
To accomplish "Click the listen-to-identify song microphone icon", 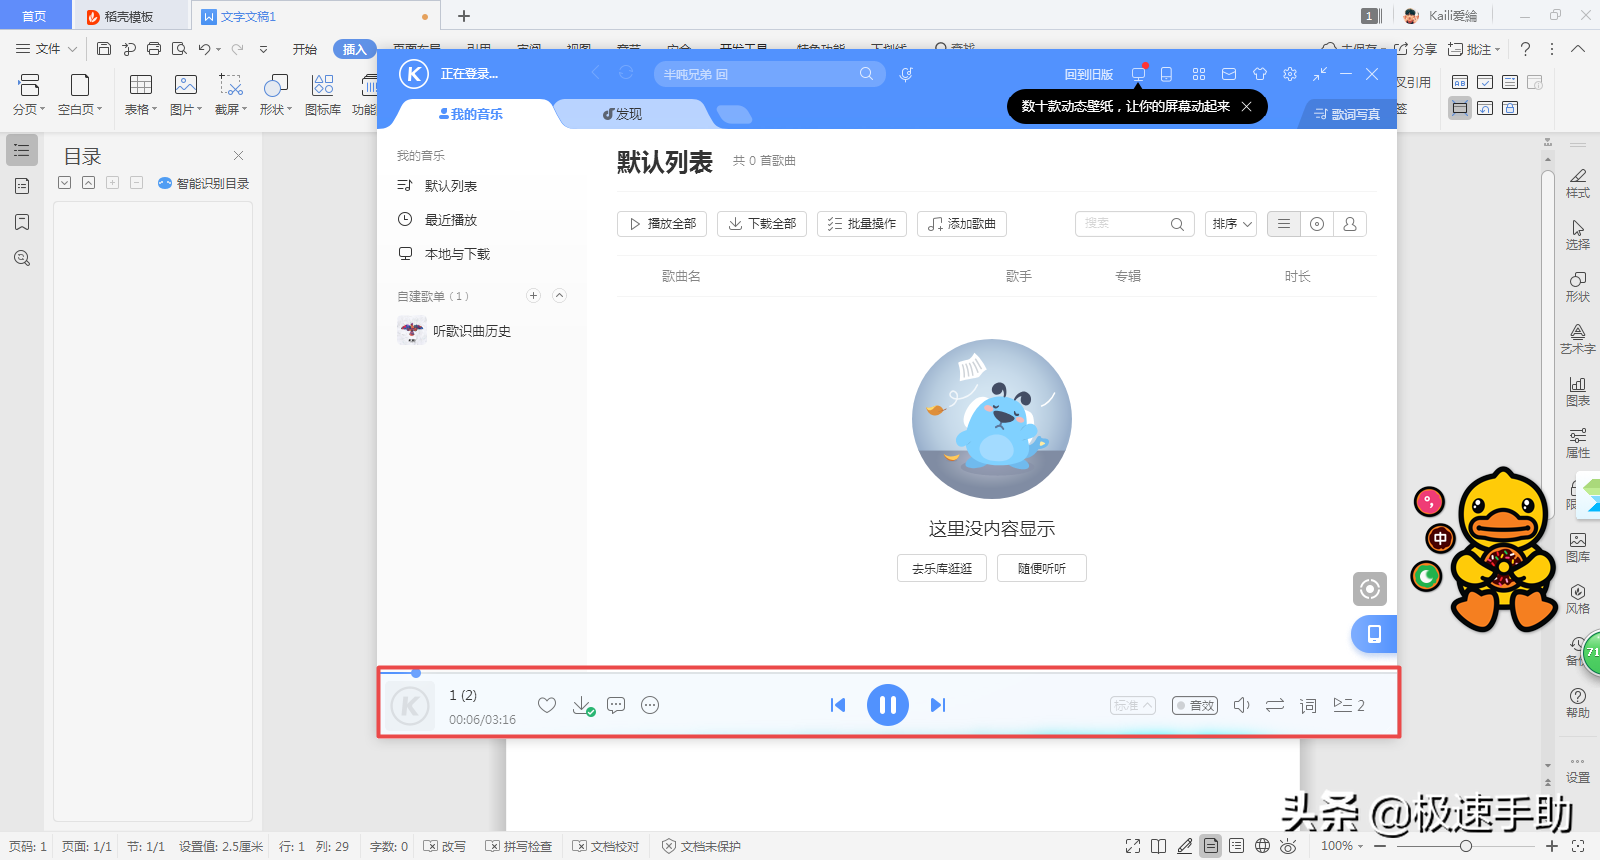I will 906,74.
